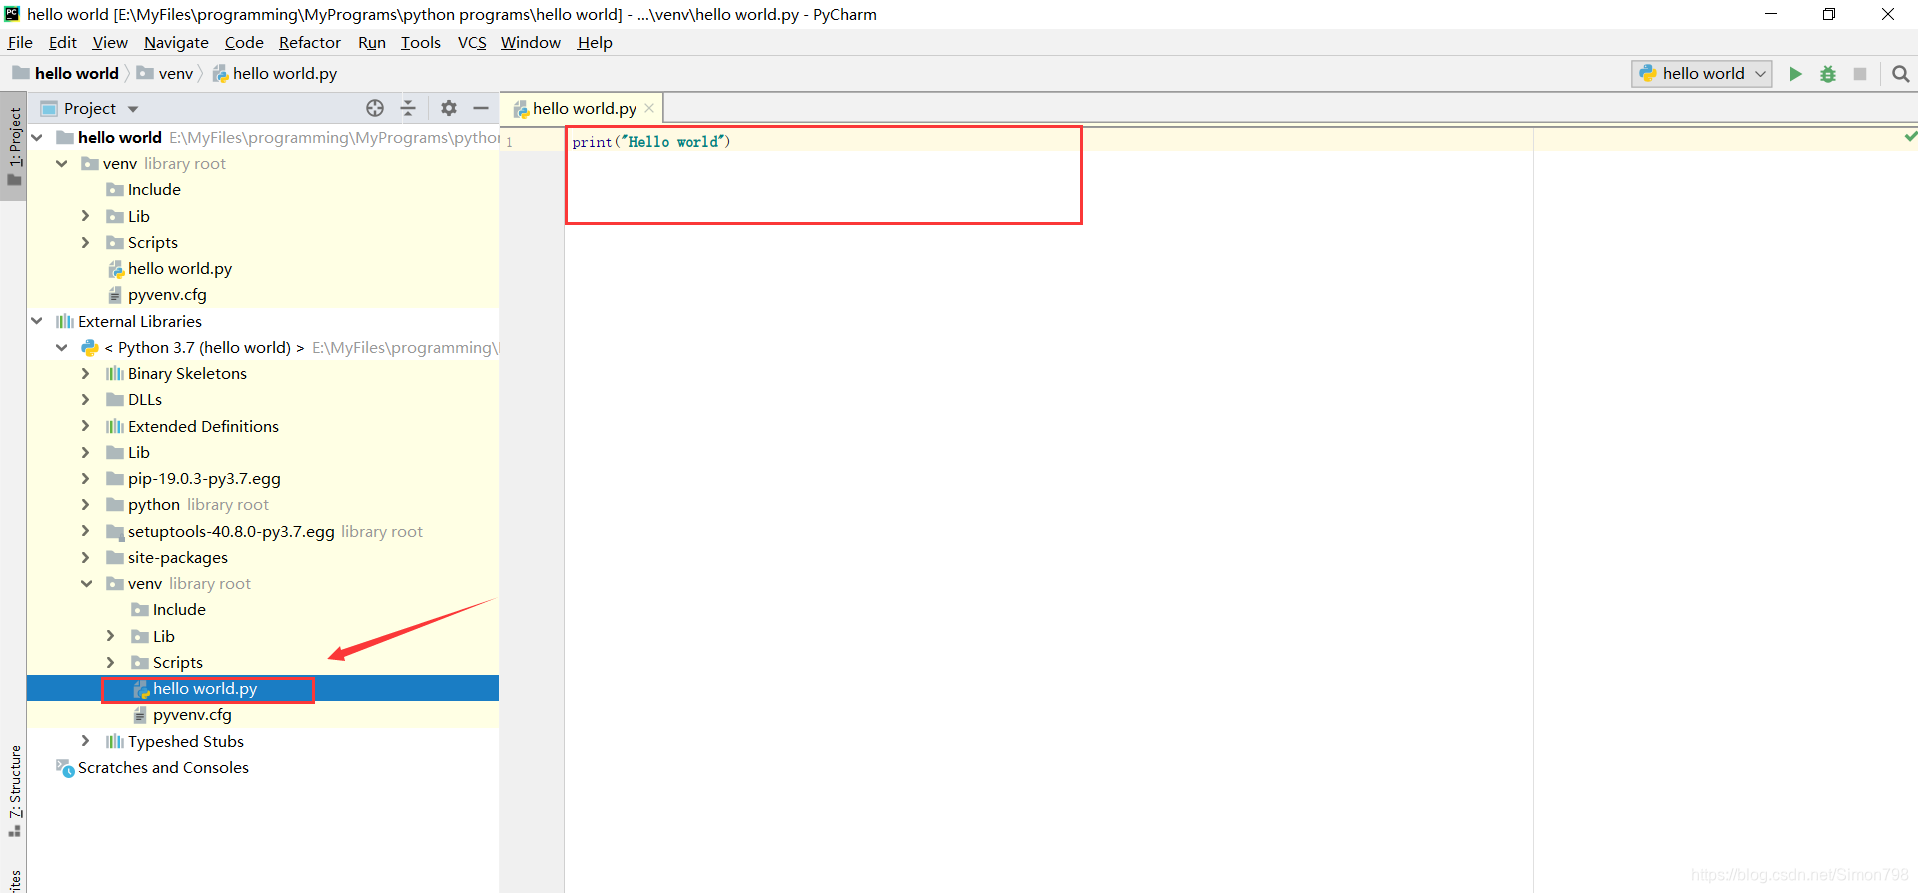Open the VCS menu
Screen dimensions: 1918x893
[472, 42]
